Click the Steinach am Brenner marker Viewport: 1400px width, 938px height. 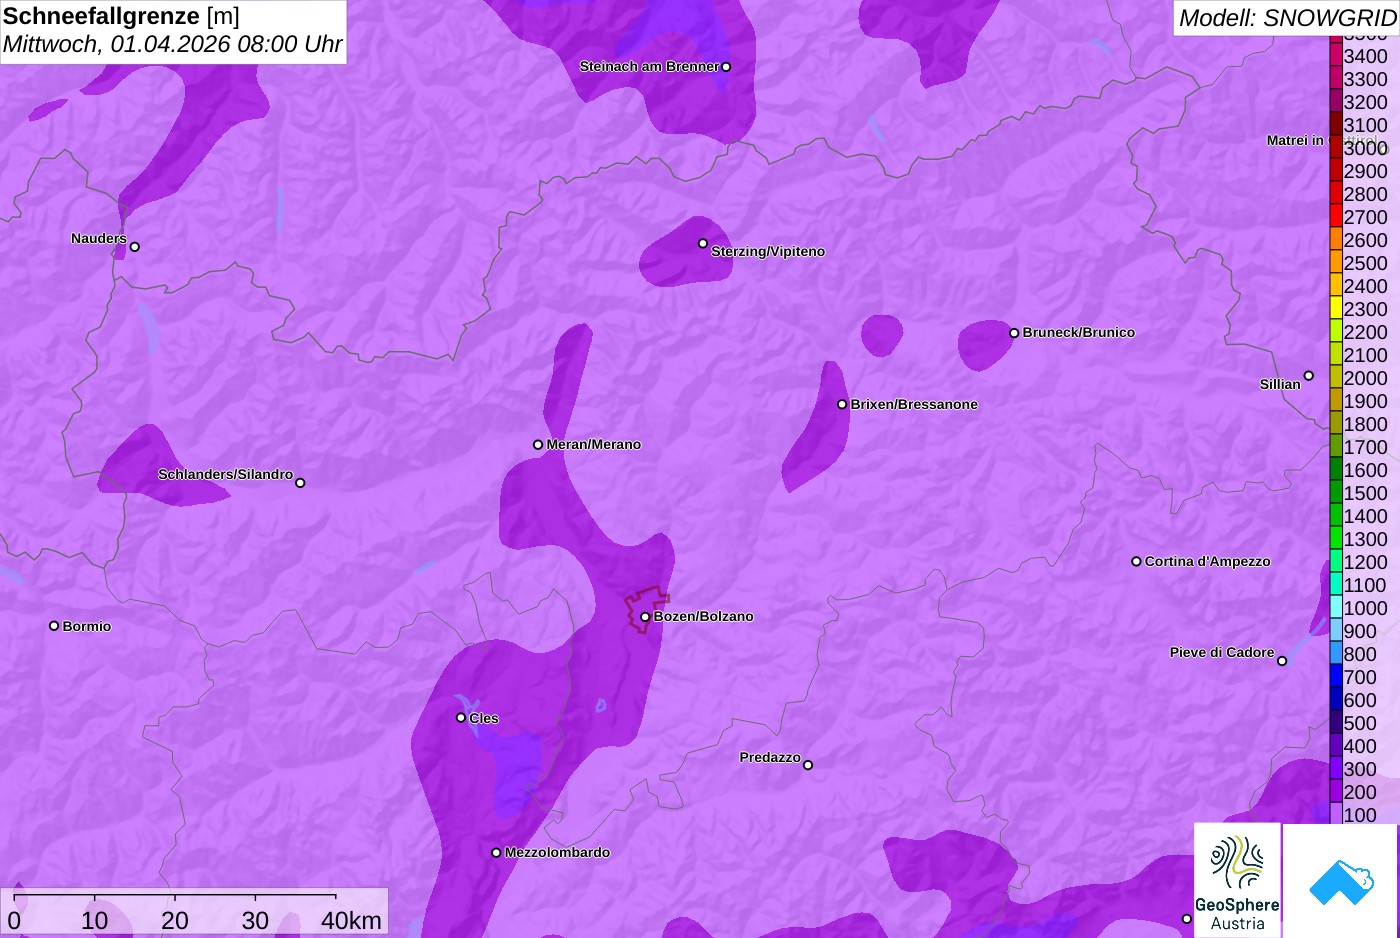[x=726, y=67]
